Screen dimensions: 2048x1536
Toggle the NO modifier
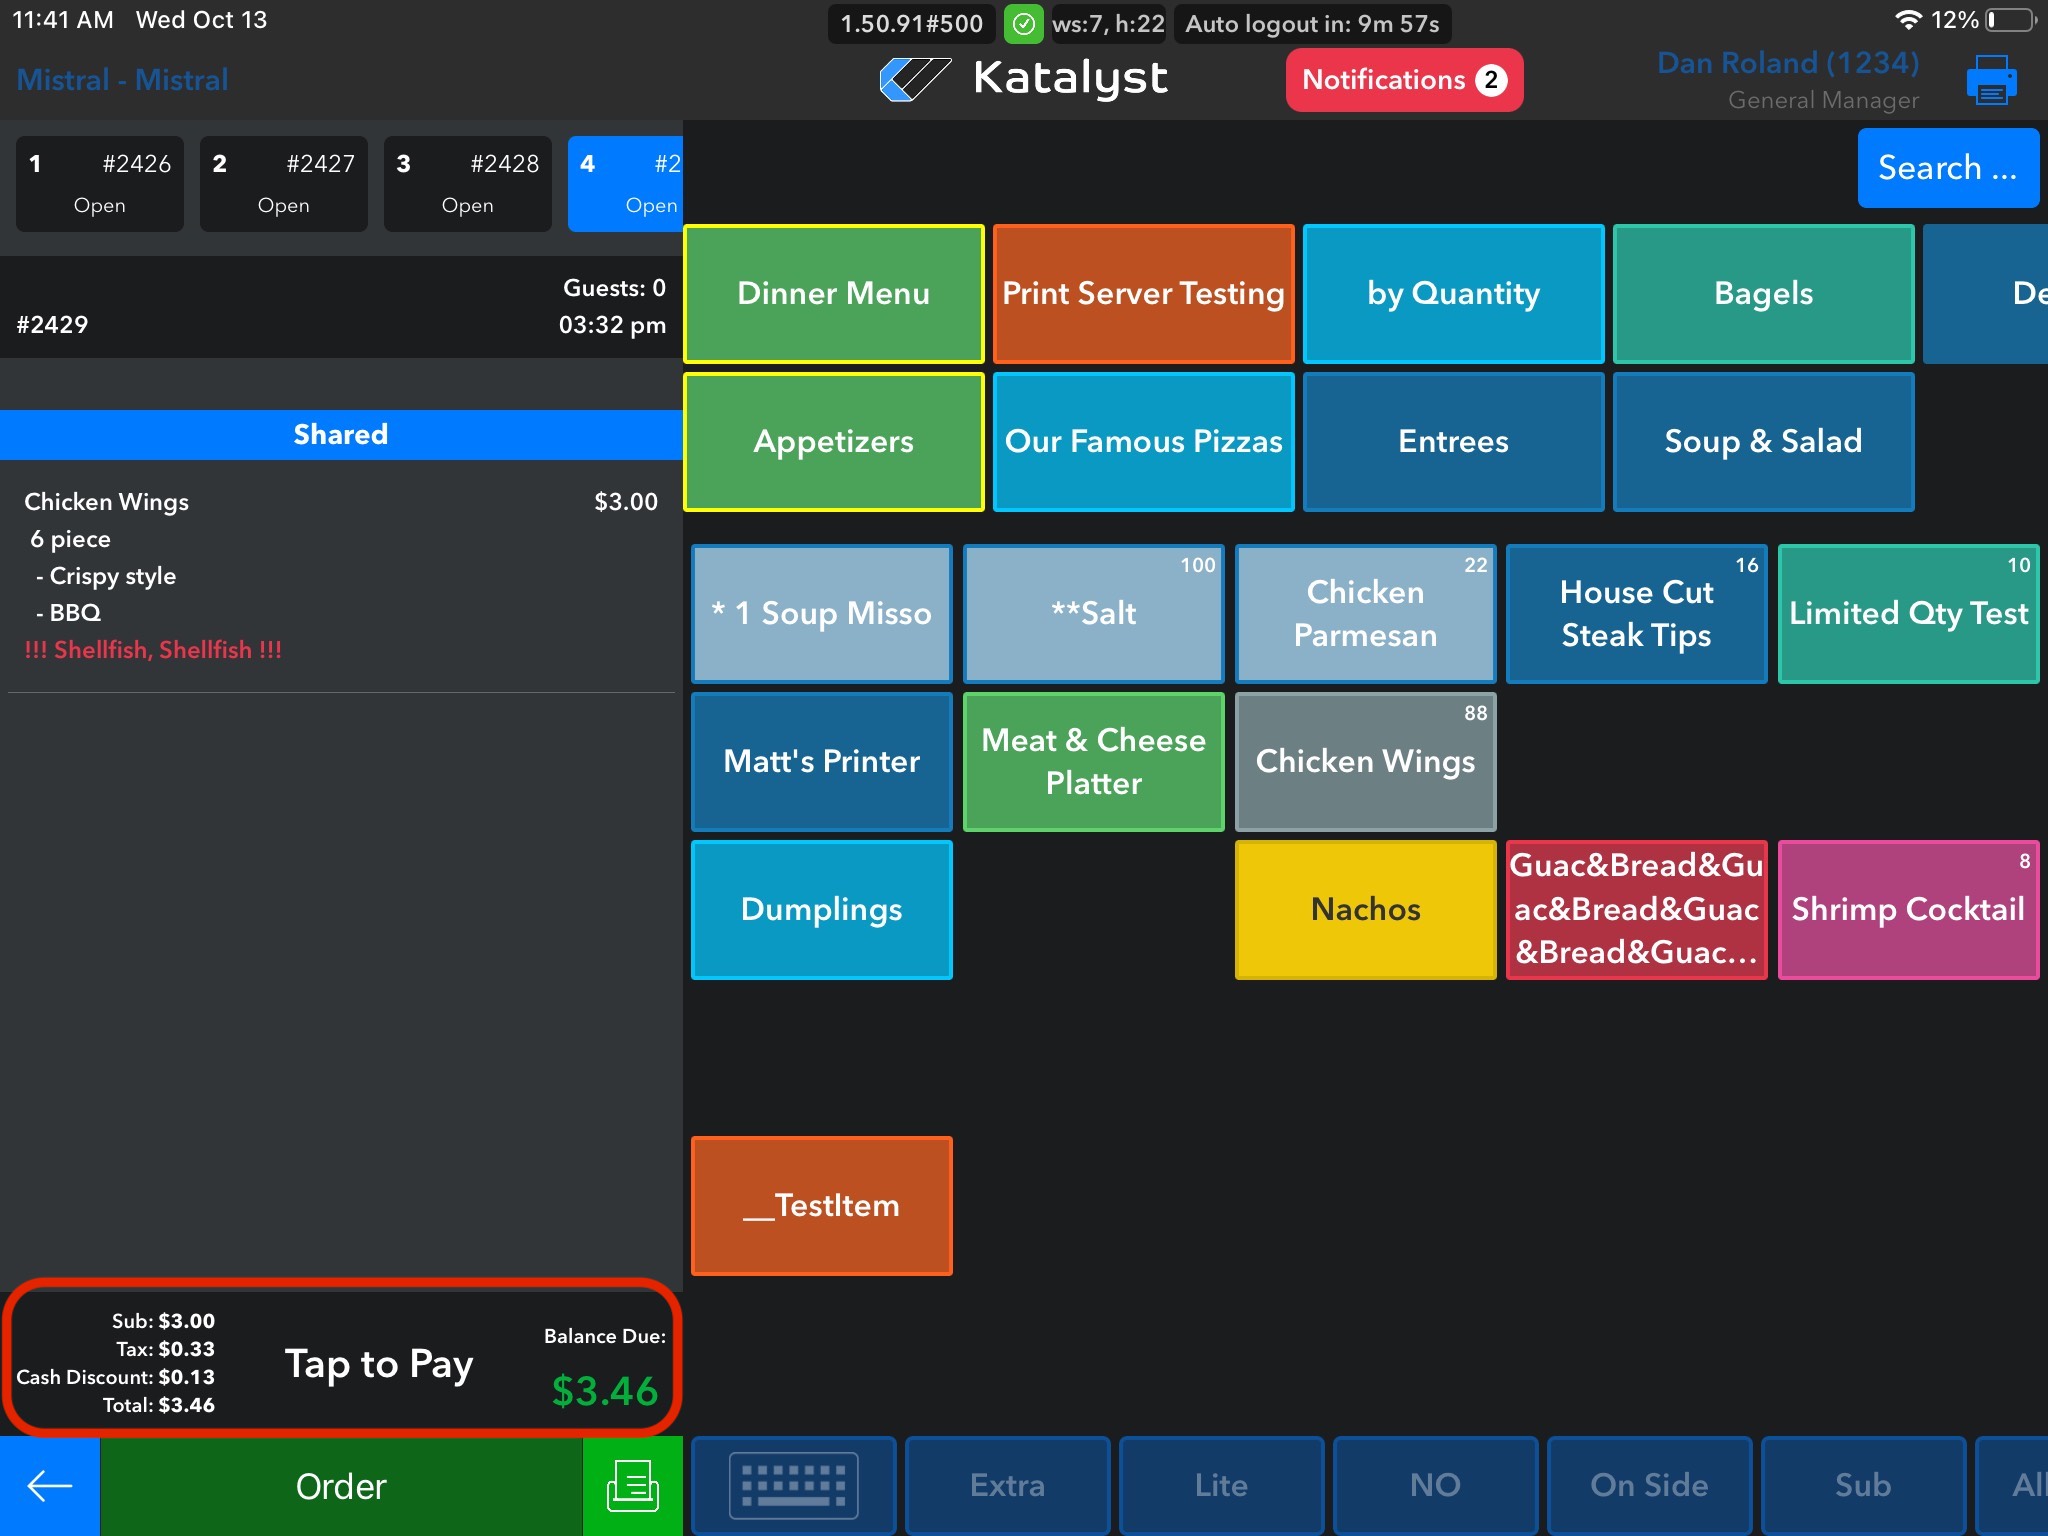1434,1486
